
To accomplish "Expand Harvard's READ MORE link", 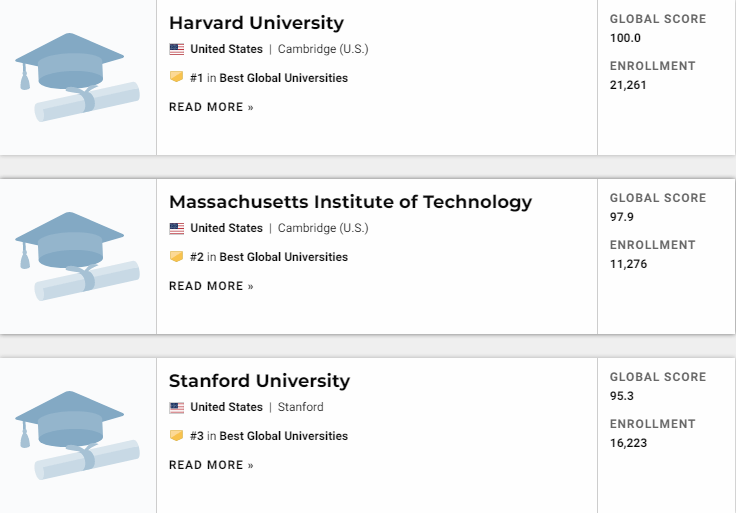I will [x=211, y=107].
